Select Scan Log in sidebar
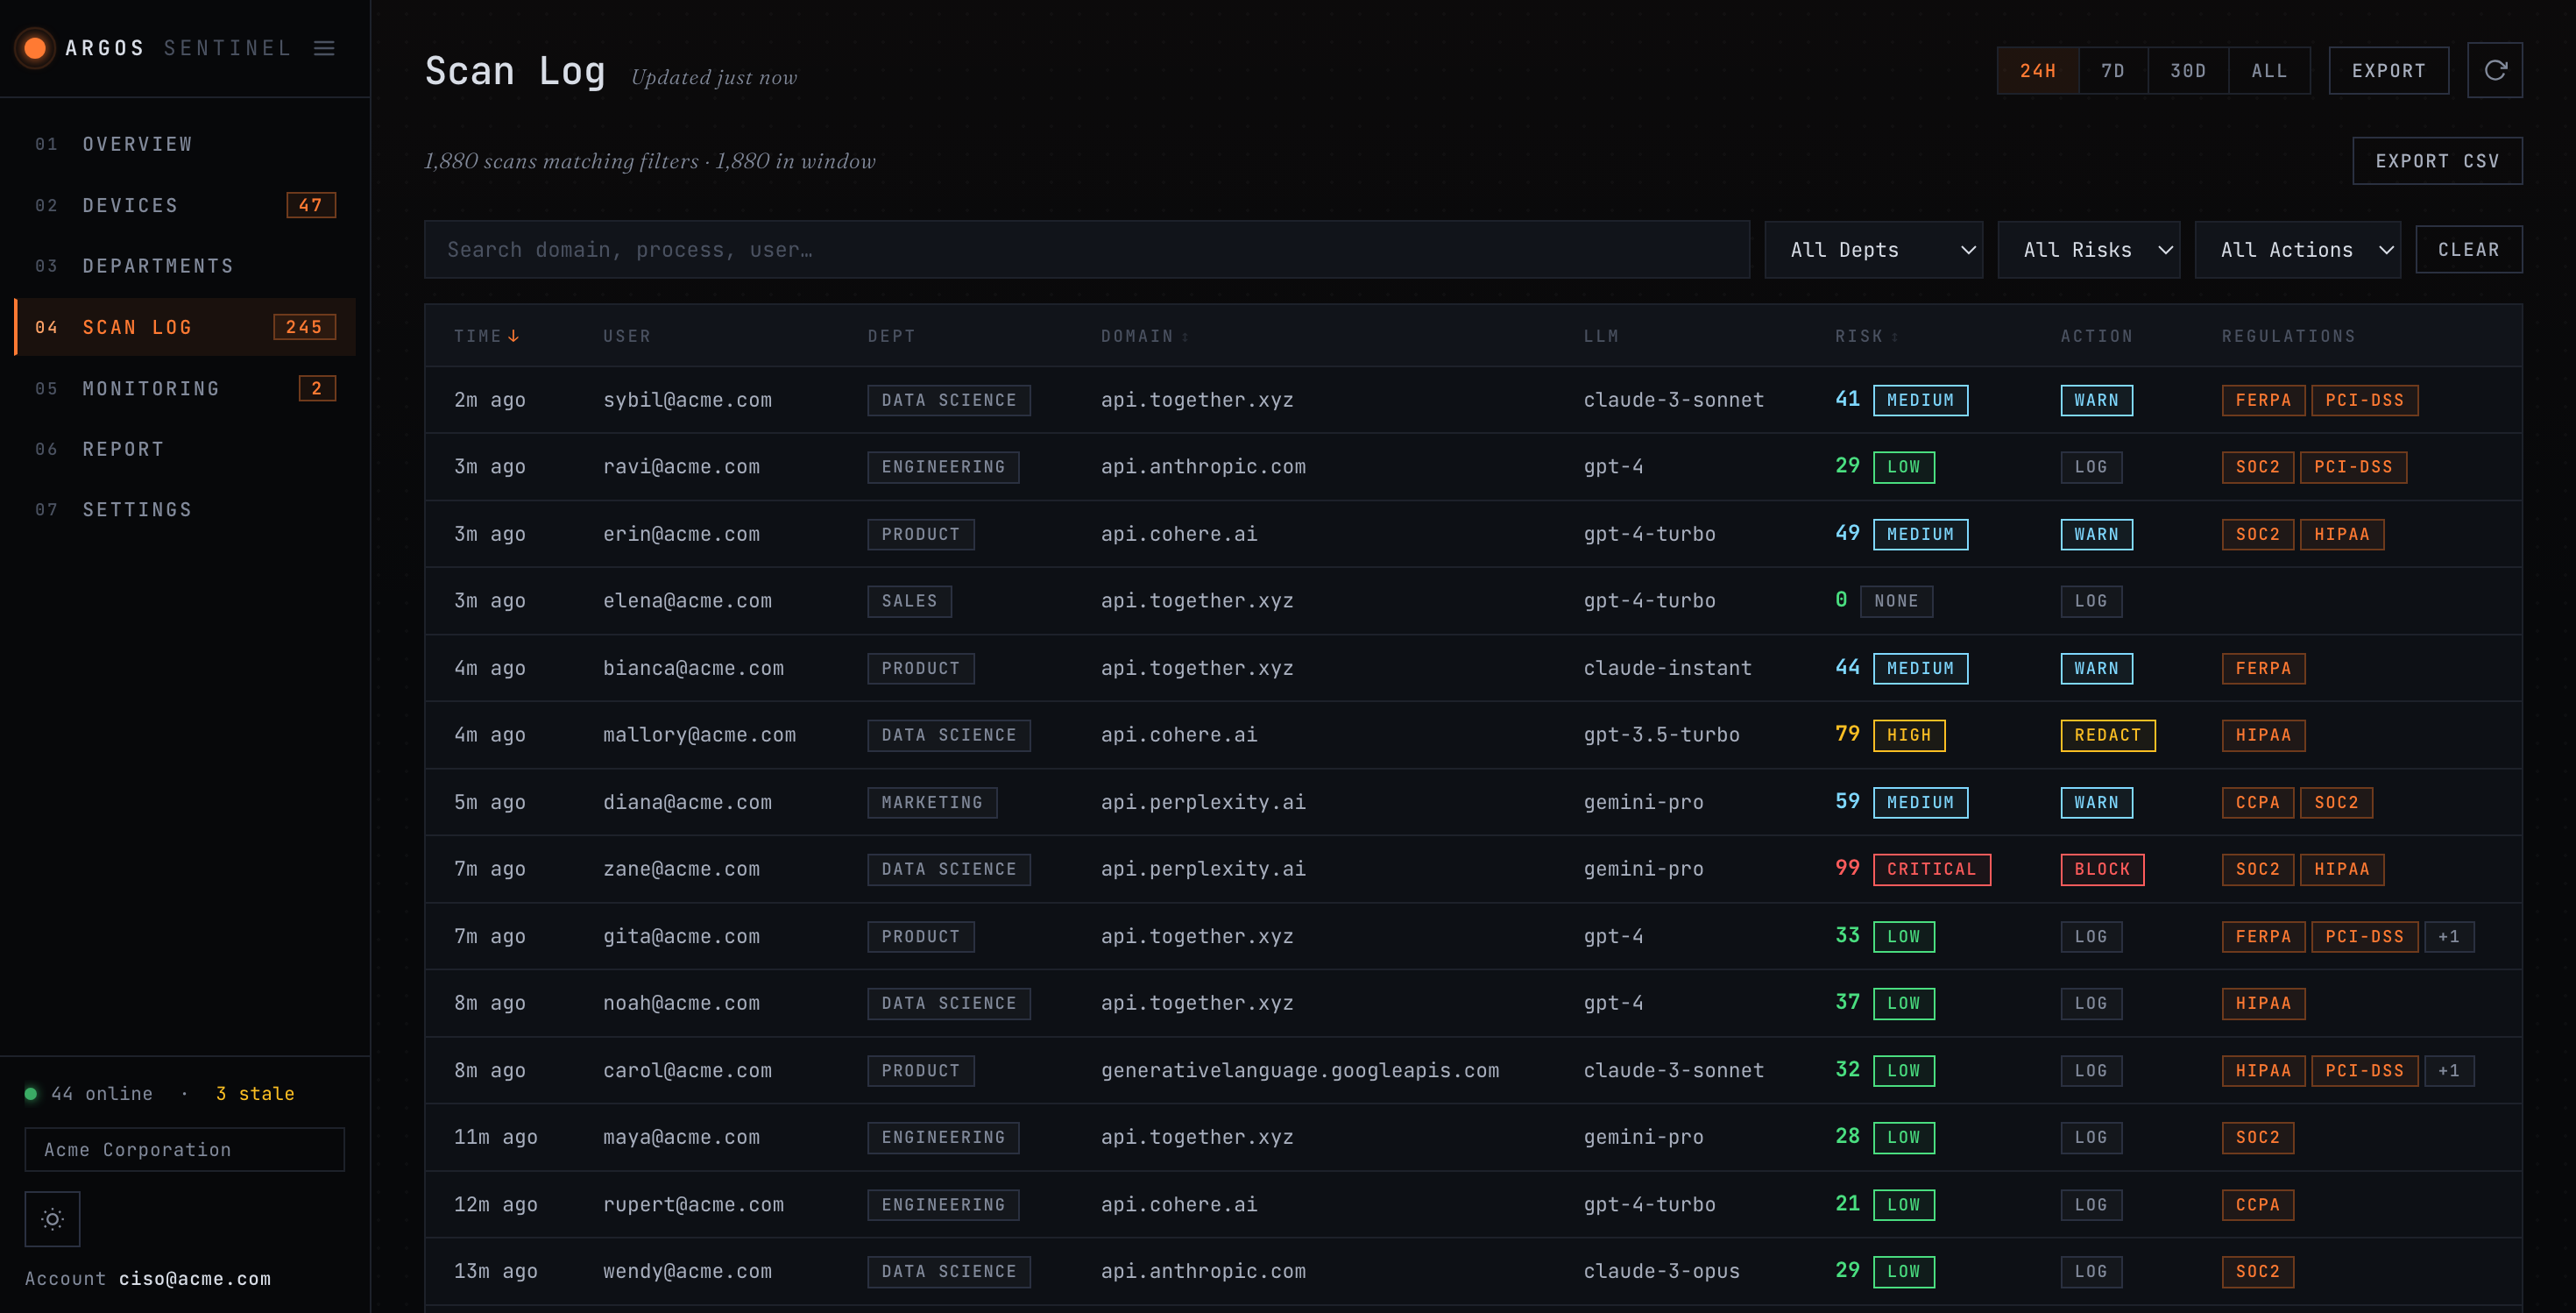 click(185, 327)
